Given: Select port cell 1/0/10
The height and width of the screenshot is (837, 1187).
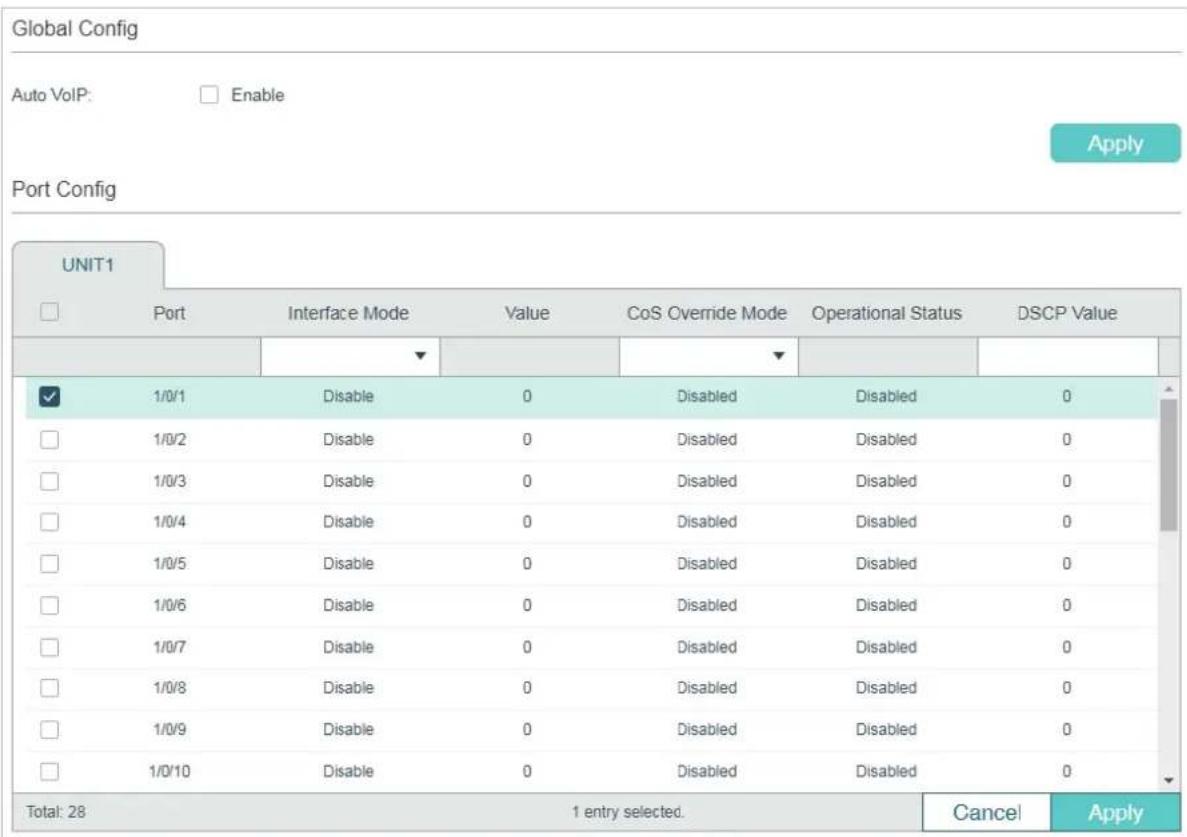Looking at the screenshot, I should 169,771.
